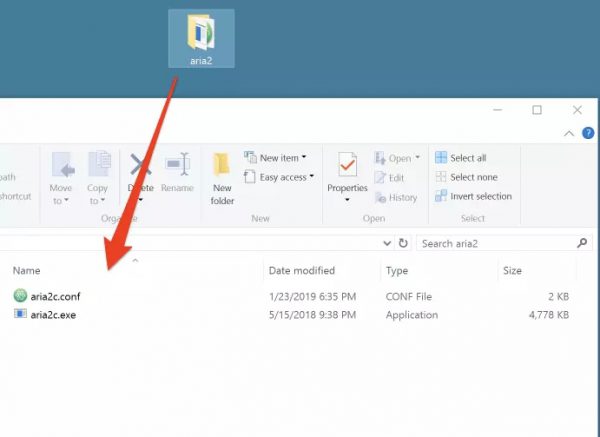Choose Invert selection in the ribbon
The width and height of the screenshot is (600, 437).
tap(473, 196)
